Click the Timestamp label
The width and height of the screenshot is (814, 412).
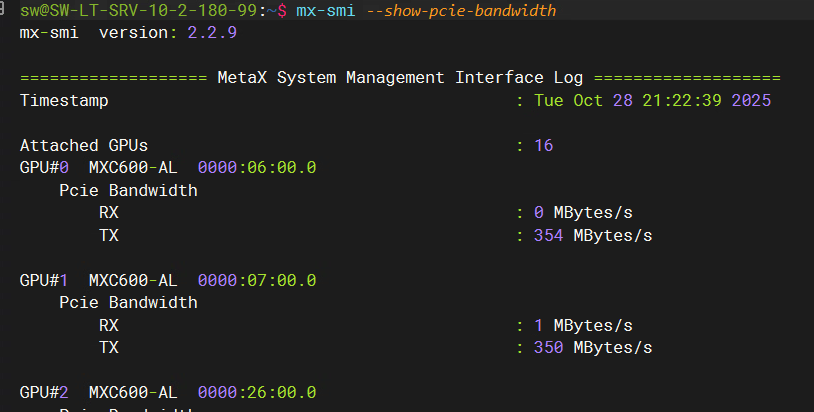(64, 101)
